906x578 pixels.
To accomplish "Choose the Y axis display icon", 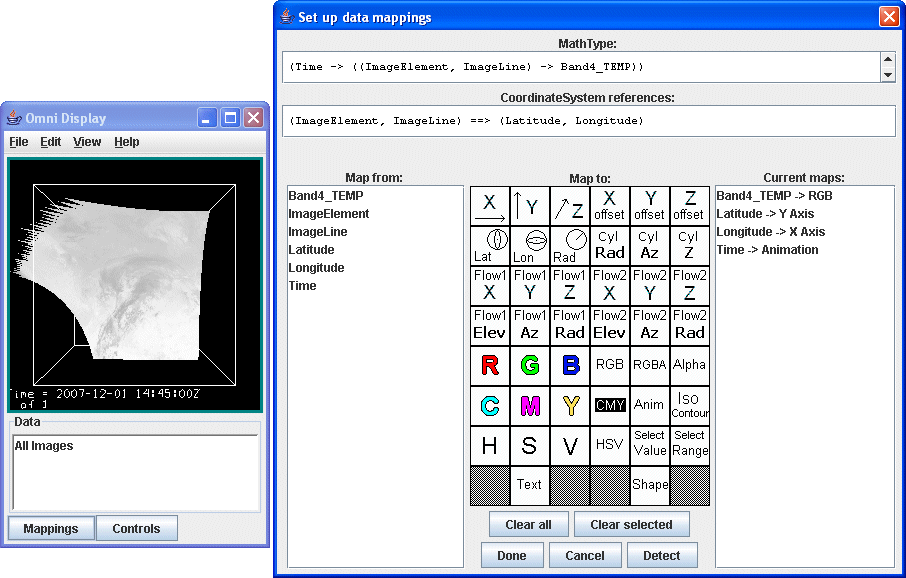I will click(x=529, y=206).
